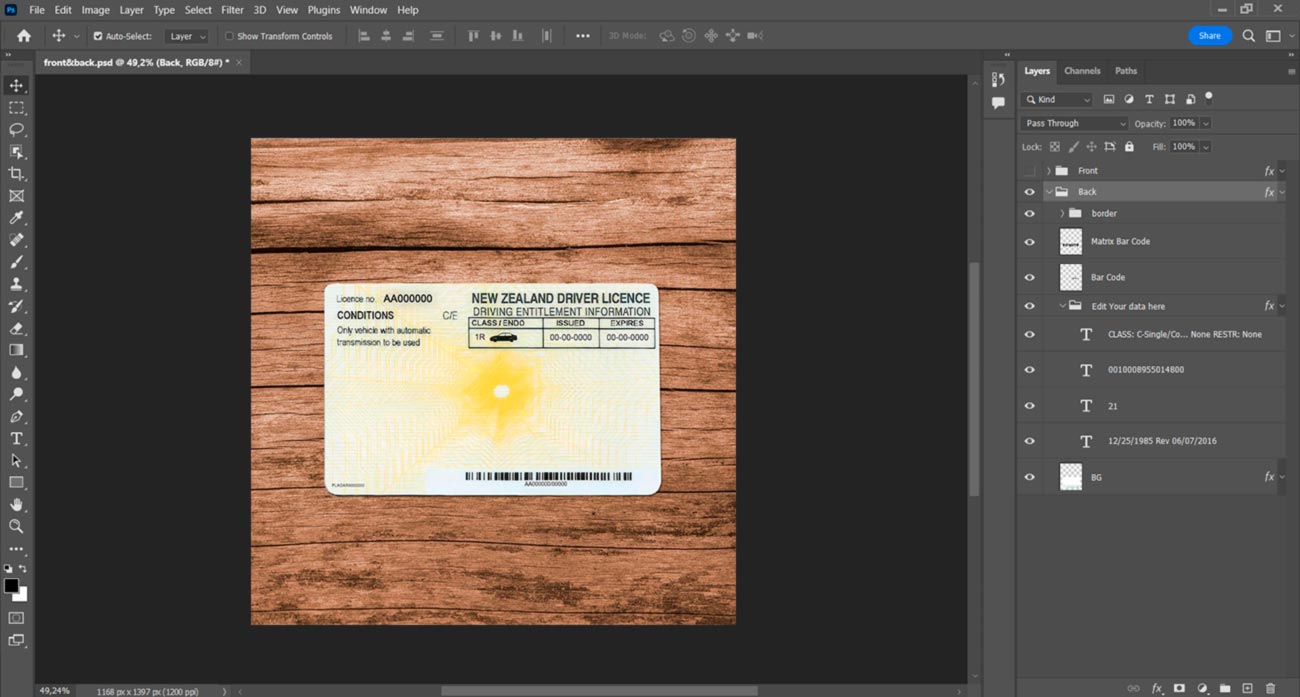Select the Hand tool

[17, 505]
